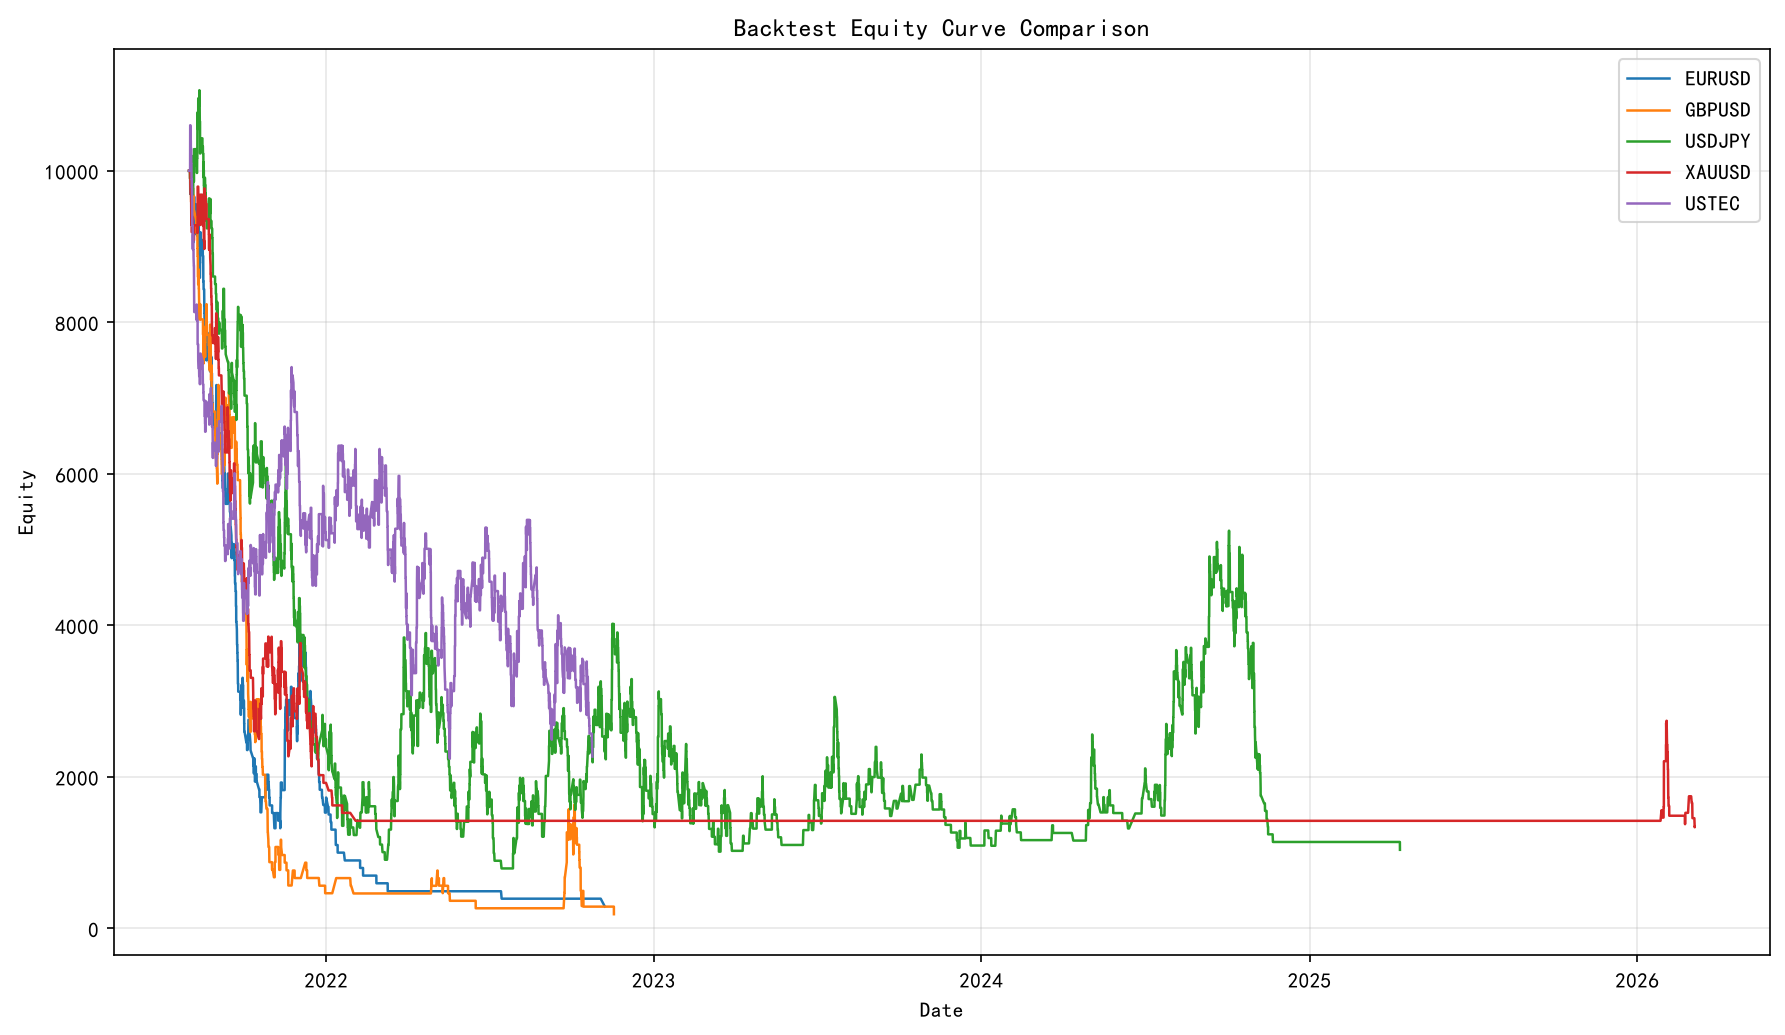Click the 2024 x-axis tick label
The height and width of the screenshot is (1035, 1785).
(981, 981)
